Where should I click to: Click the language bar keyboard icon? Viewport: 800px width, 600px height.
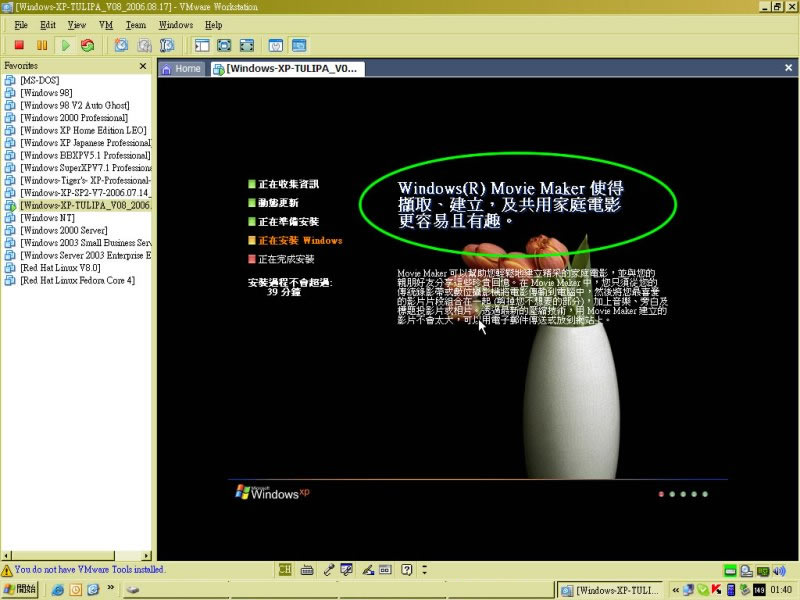[307, 570]
